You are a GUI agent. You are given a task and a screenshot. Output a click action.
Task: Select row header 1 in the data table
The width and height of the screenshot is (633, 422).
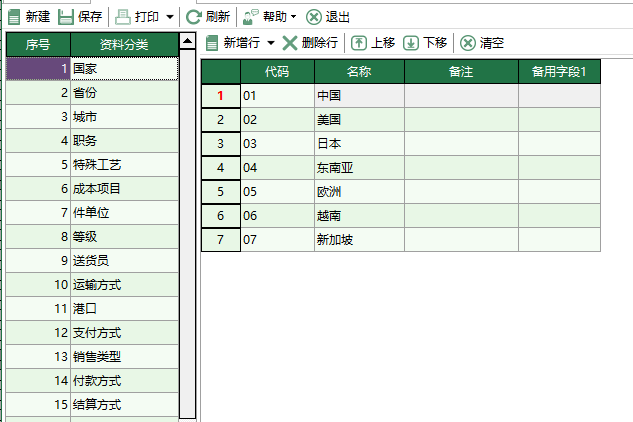[220, 96]
